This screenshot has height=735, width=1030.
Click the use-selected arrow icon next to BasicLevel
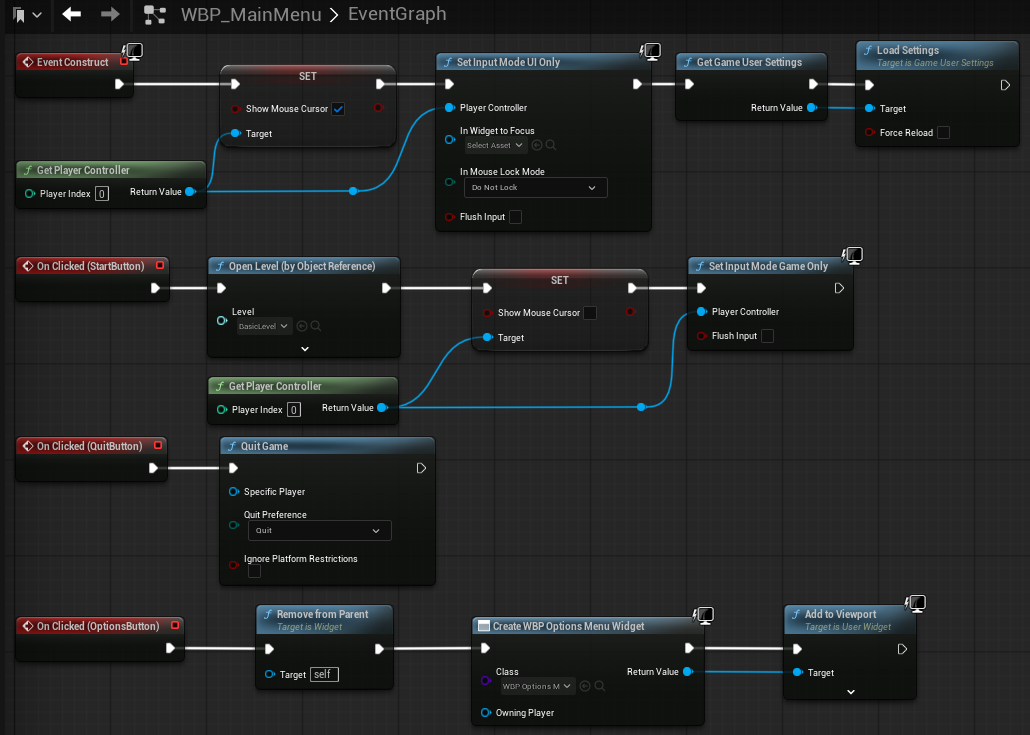[x=302, y=326]
